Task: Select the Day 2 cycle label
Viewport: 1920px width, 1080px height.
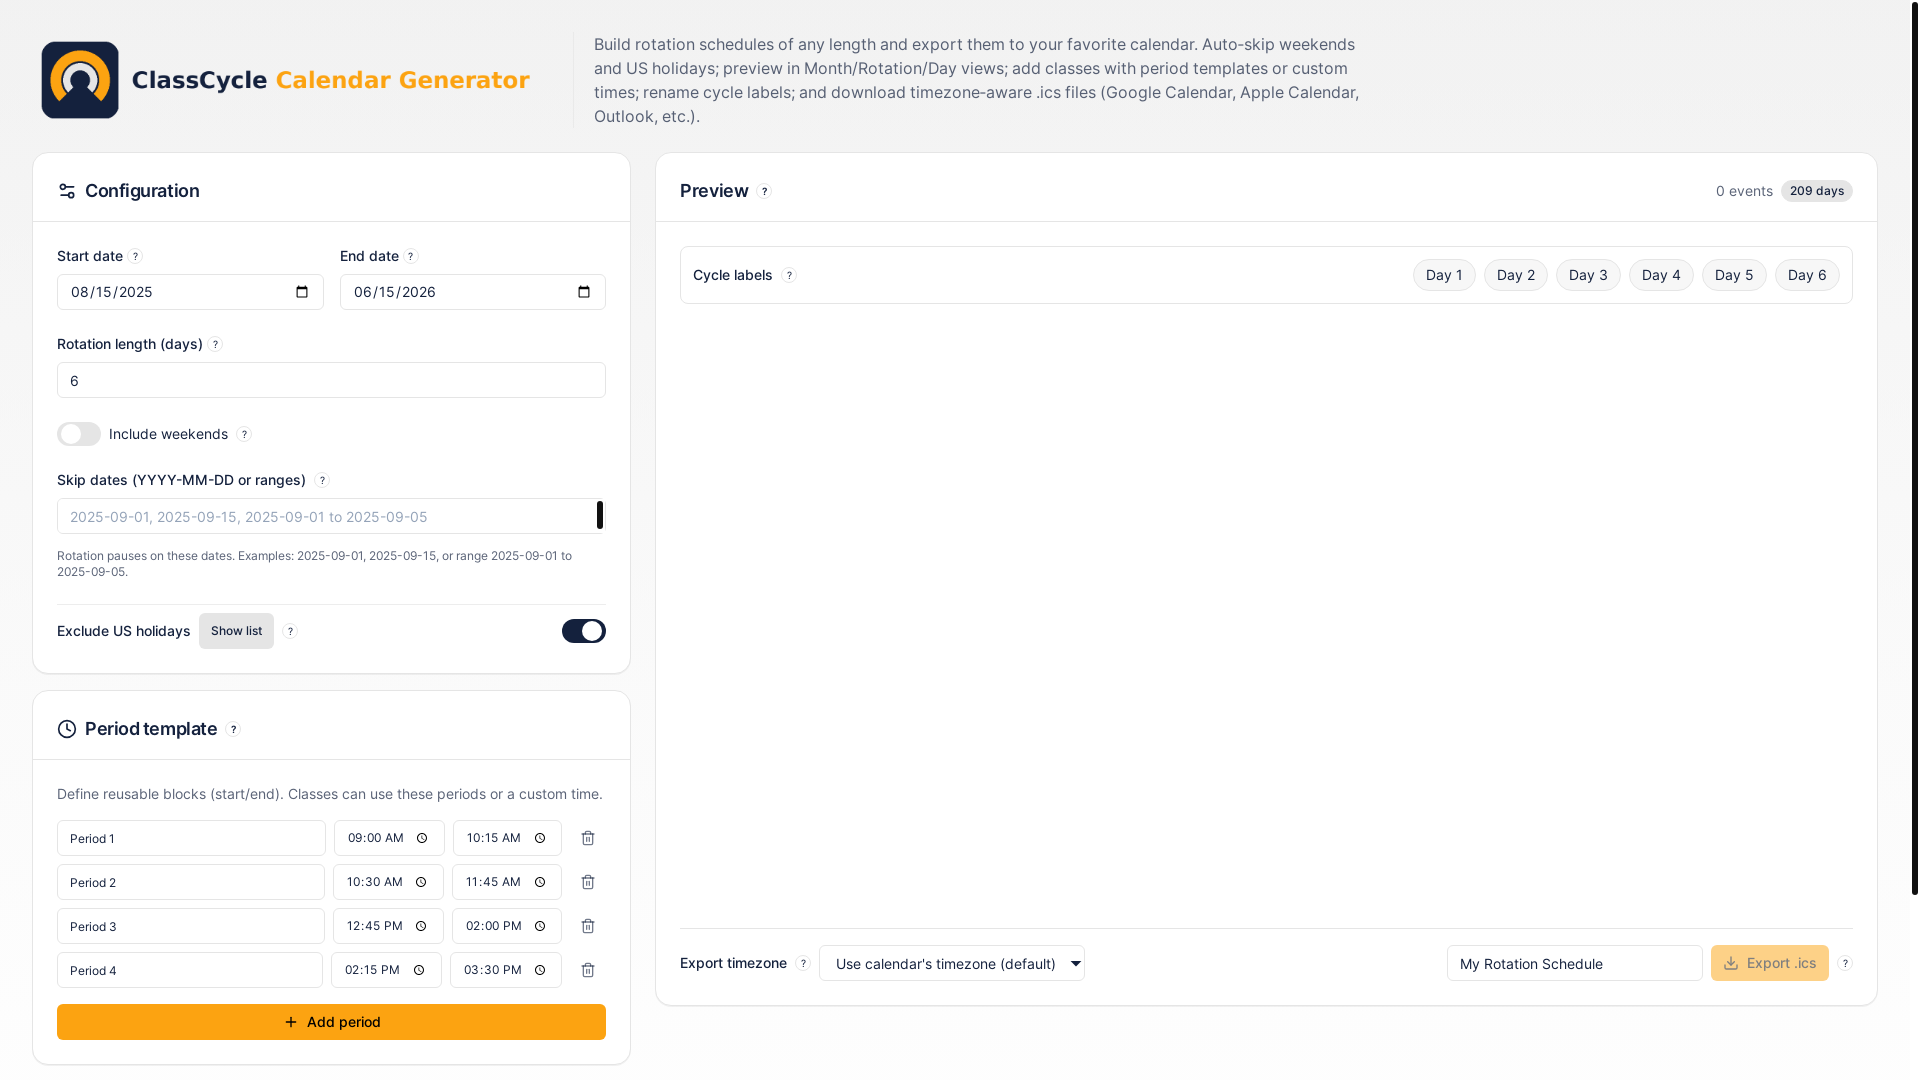Action: (x=1516, y=275)
